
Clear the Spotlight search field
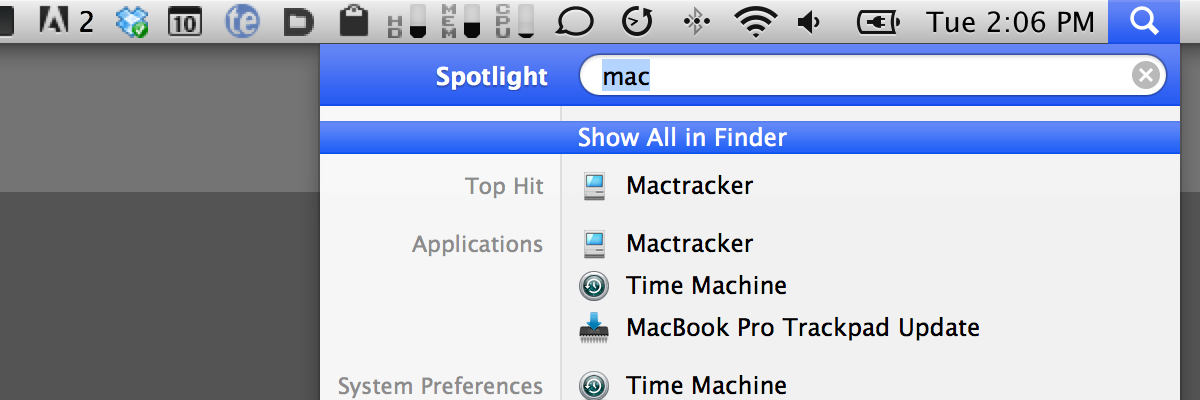click(1148, 76)
